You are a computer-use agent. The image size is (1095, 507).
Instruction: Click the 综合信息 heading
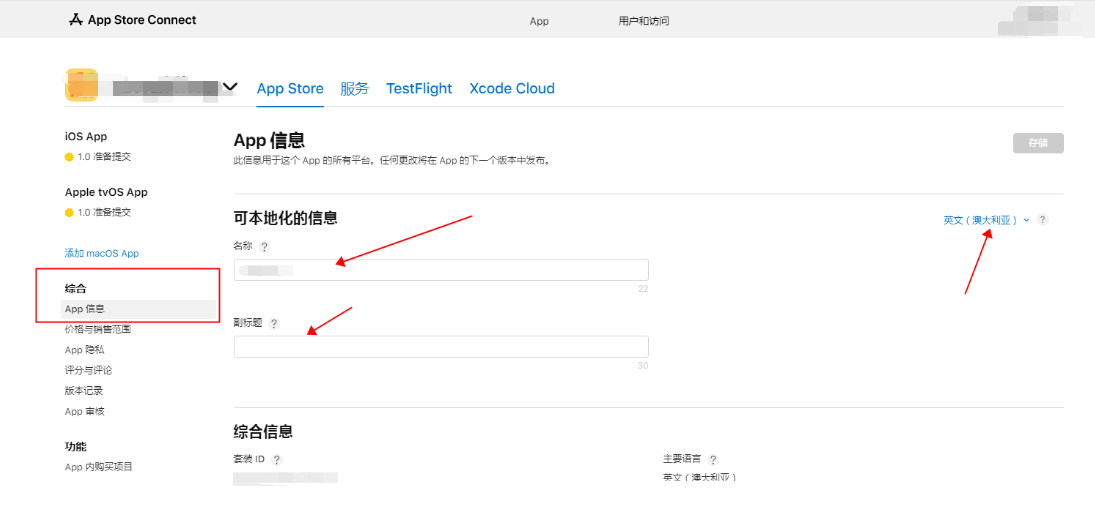pos(263,432)
